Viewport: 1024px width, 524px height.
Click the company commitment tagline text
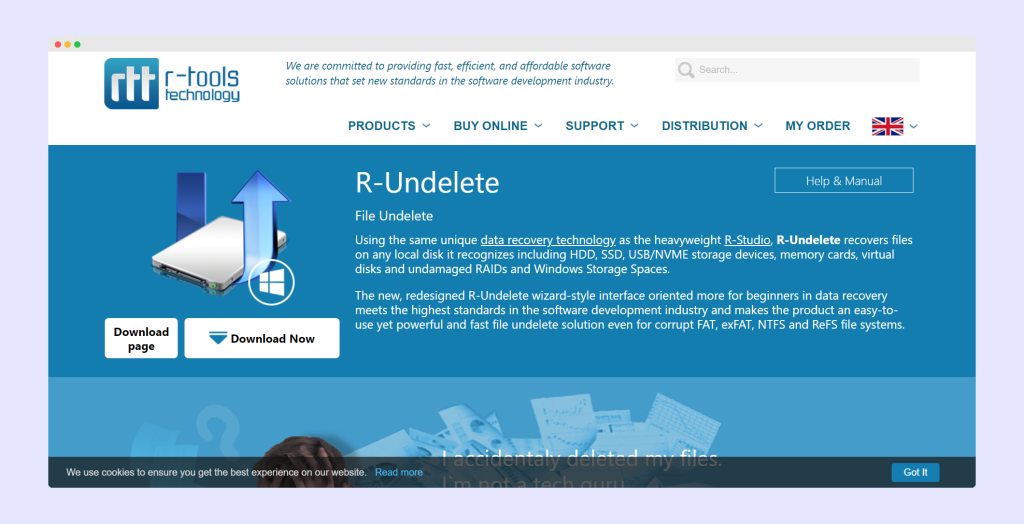(x=449, y=73)
